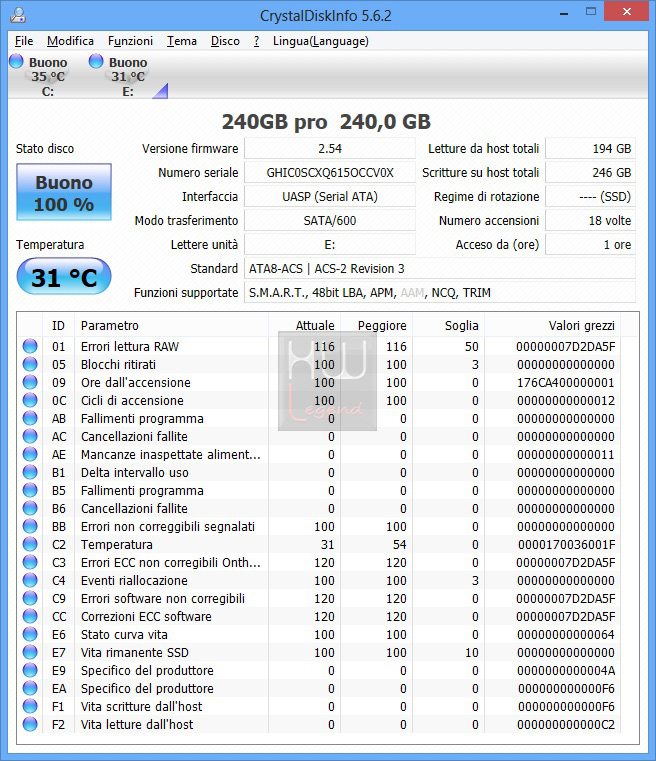Click status orb for C2 Temperatura row
This screenshot has width=656, height=761.
tap(30, 544)
